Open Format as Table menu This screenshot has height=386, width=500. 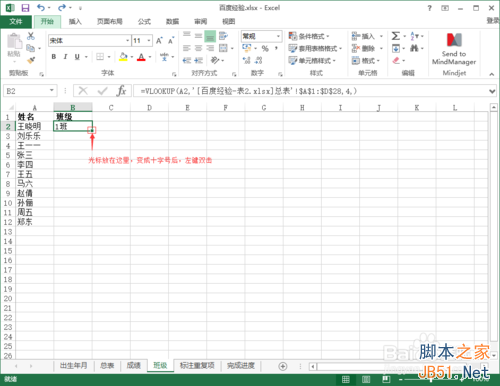[315, 48]
